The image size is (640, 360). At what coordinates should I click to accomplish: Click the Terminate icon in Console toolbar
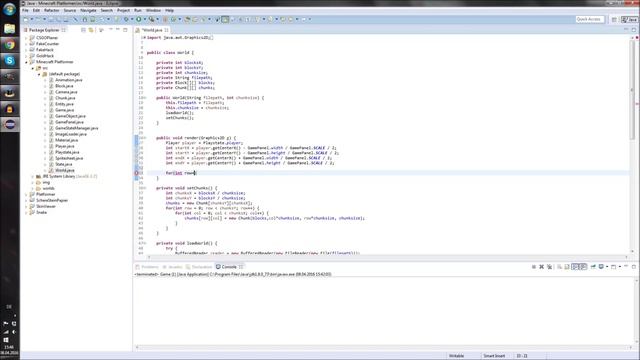click(534, 267)
